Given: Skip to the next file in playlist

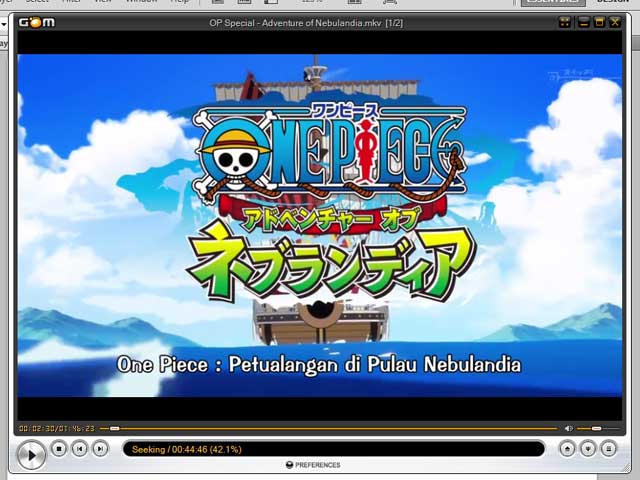Looking at the screenshot, I should tap(100, 449).
